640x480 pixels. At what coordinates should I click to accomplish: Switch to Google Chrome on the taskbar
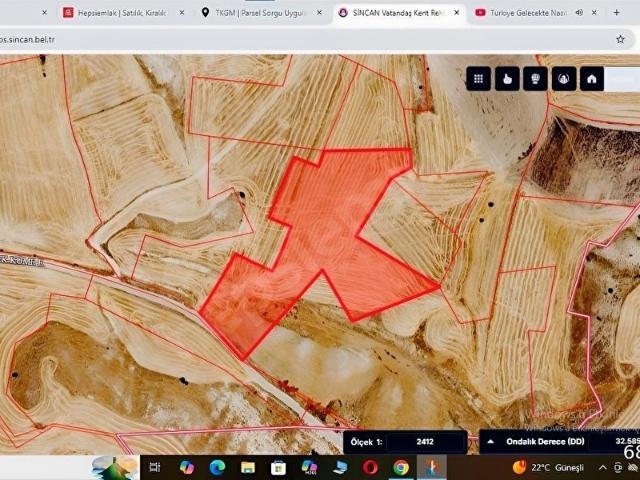tap(401, 467)
